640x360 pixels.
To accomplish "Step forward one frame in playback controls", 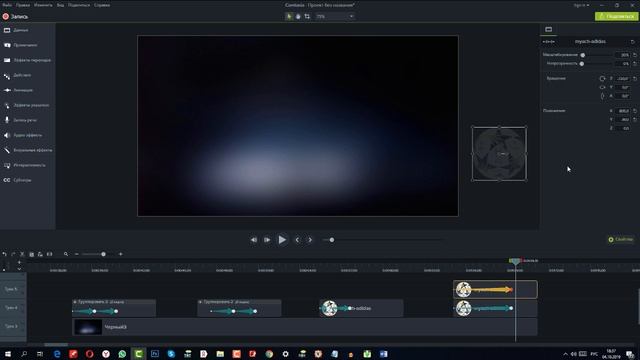I will [x=267, y=240].
